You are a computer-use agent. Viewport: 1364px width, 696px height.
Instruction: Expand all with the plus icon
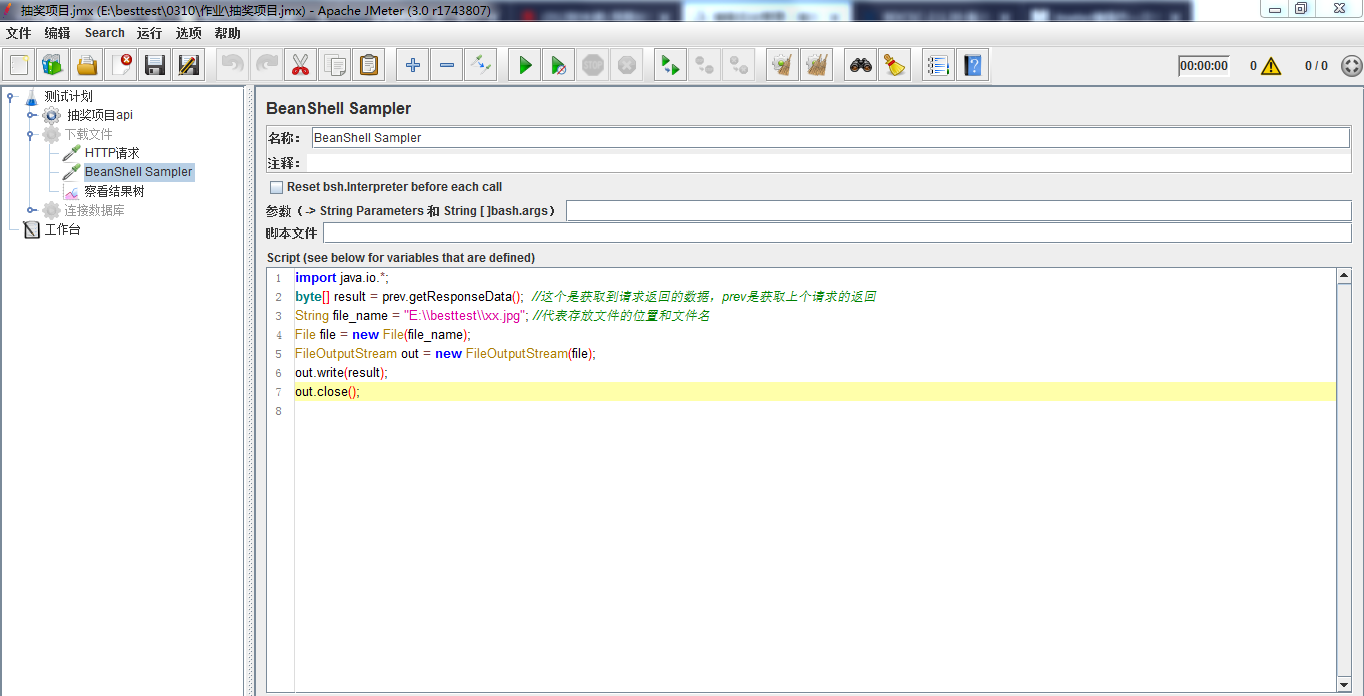click(x=413, y=66)
